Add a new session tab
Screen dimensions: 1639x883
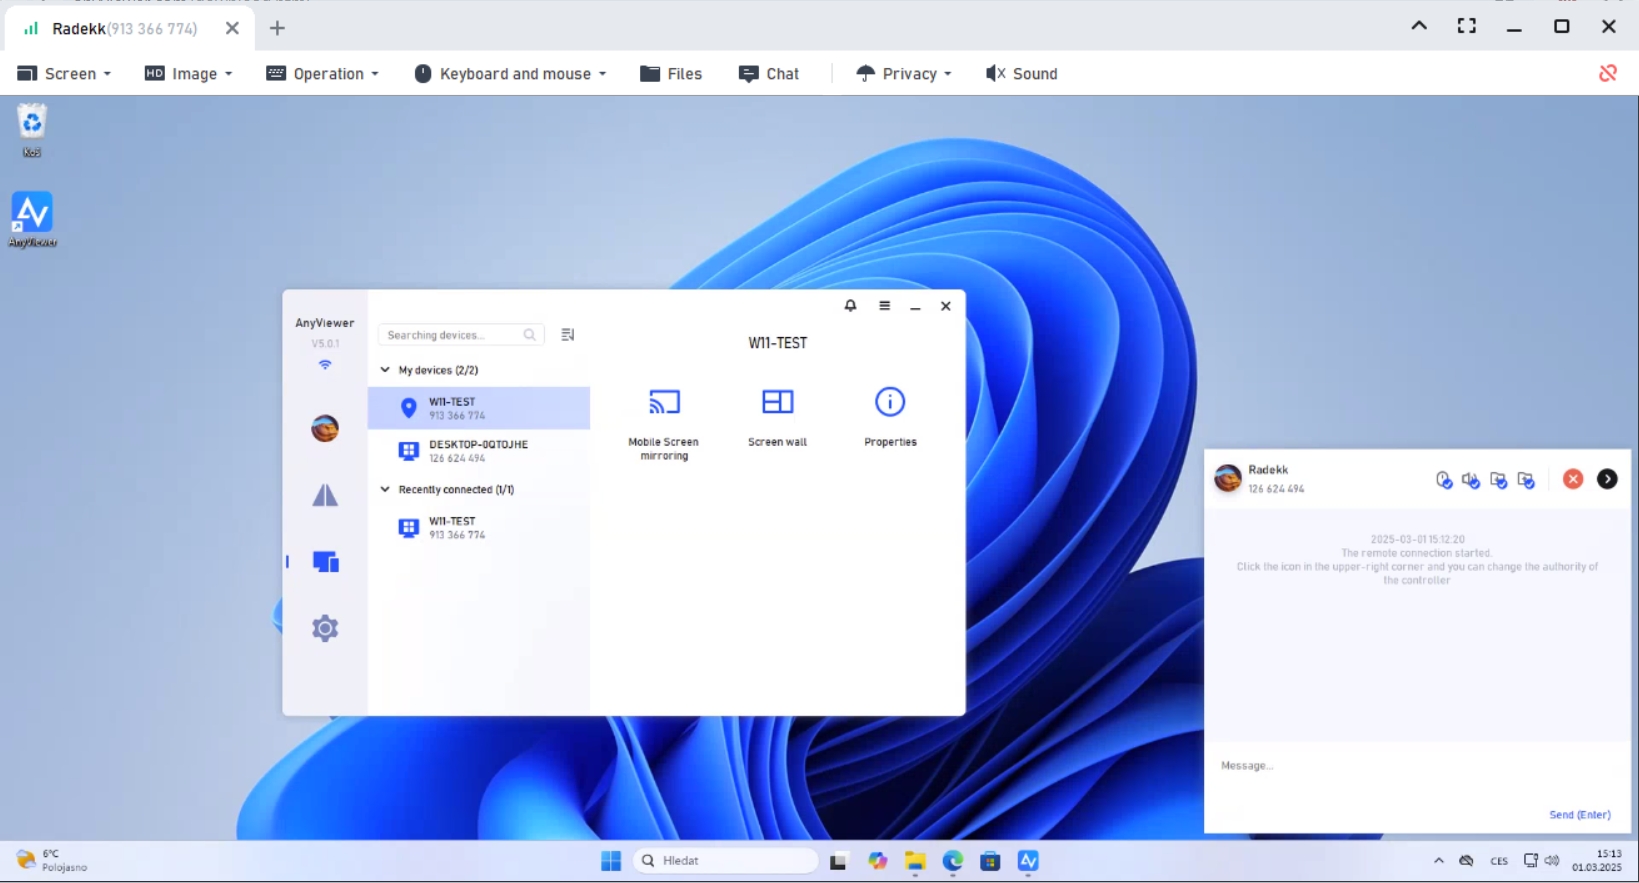277,28
